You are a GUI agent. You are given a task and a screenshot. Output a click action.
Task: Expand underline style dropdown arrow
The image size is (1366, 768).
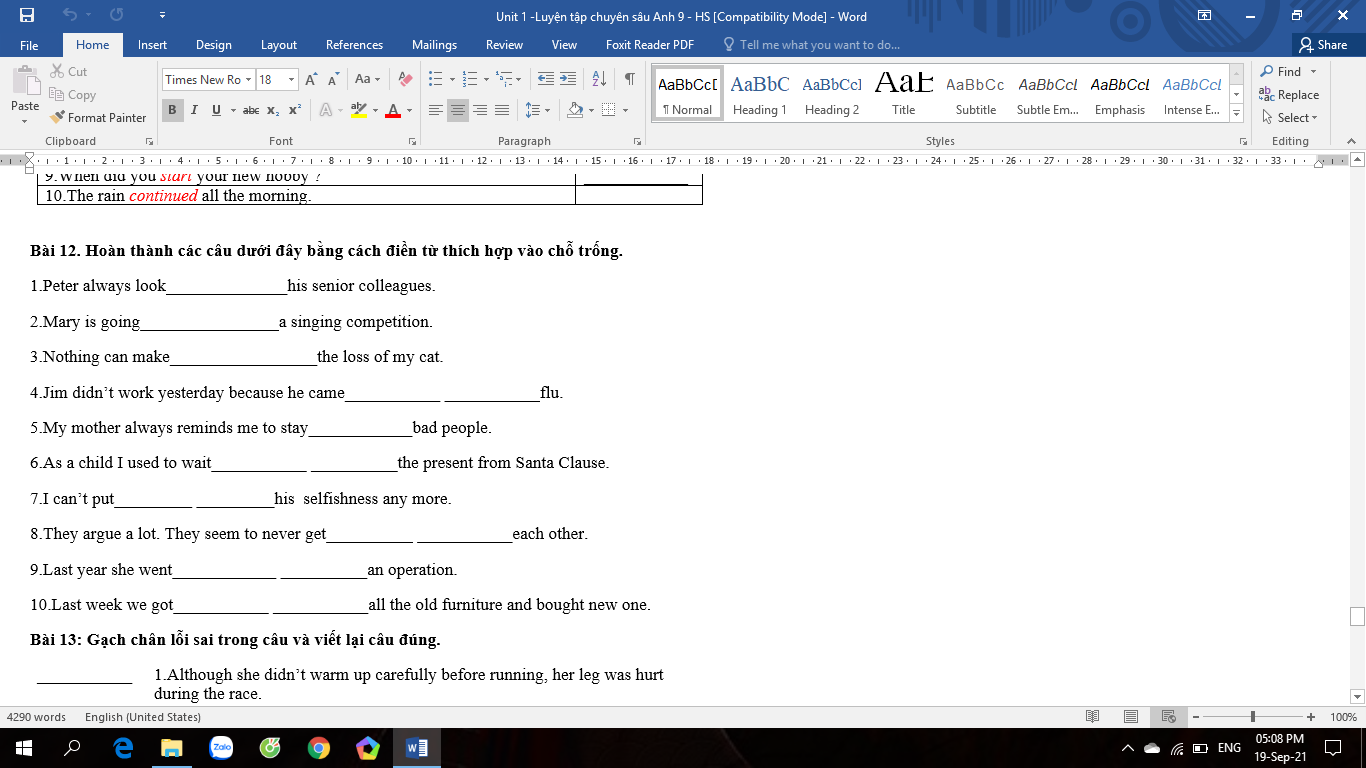point(231,110)
